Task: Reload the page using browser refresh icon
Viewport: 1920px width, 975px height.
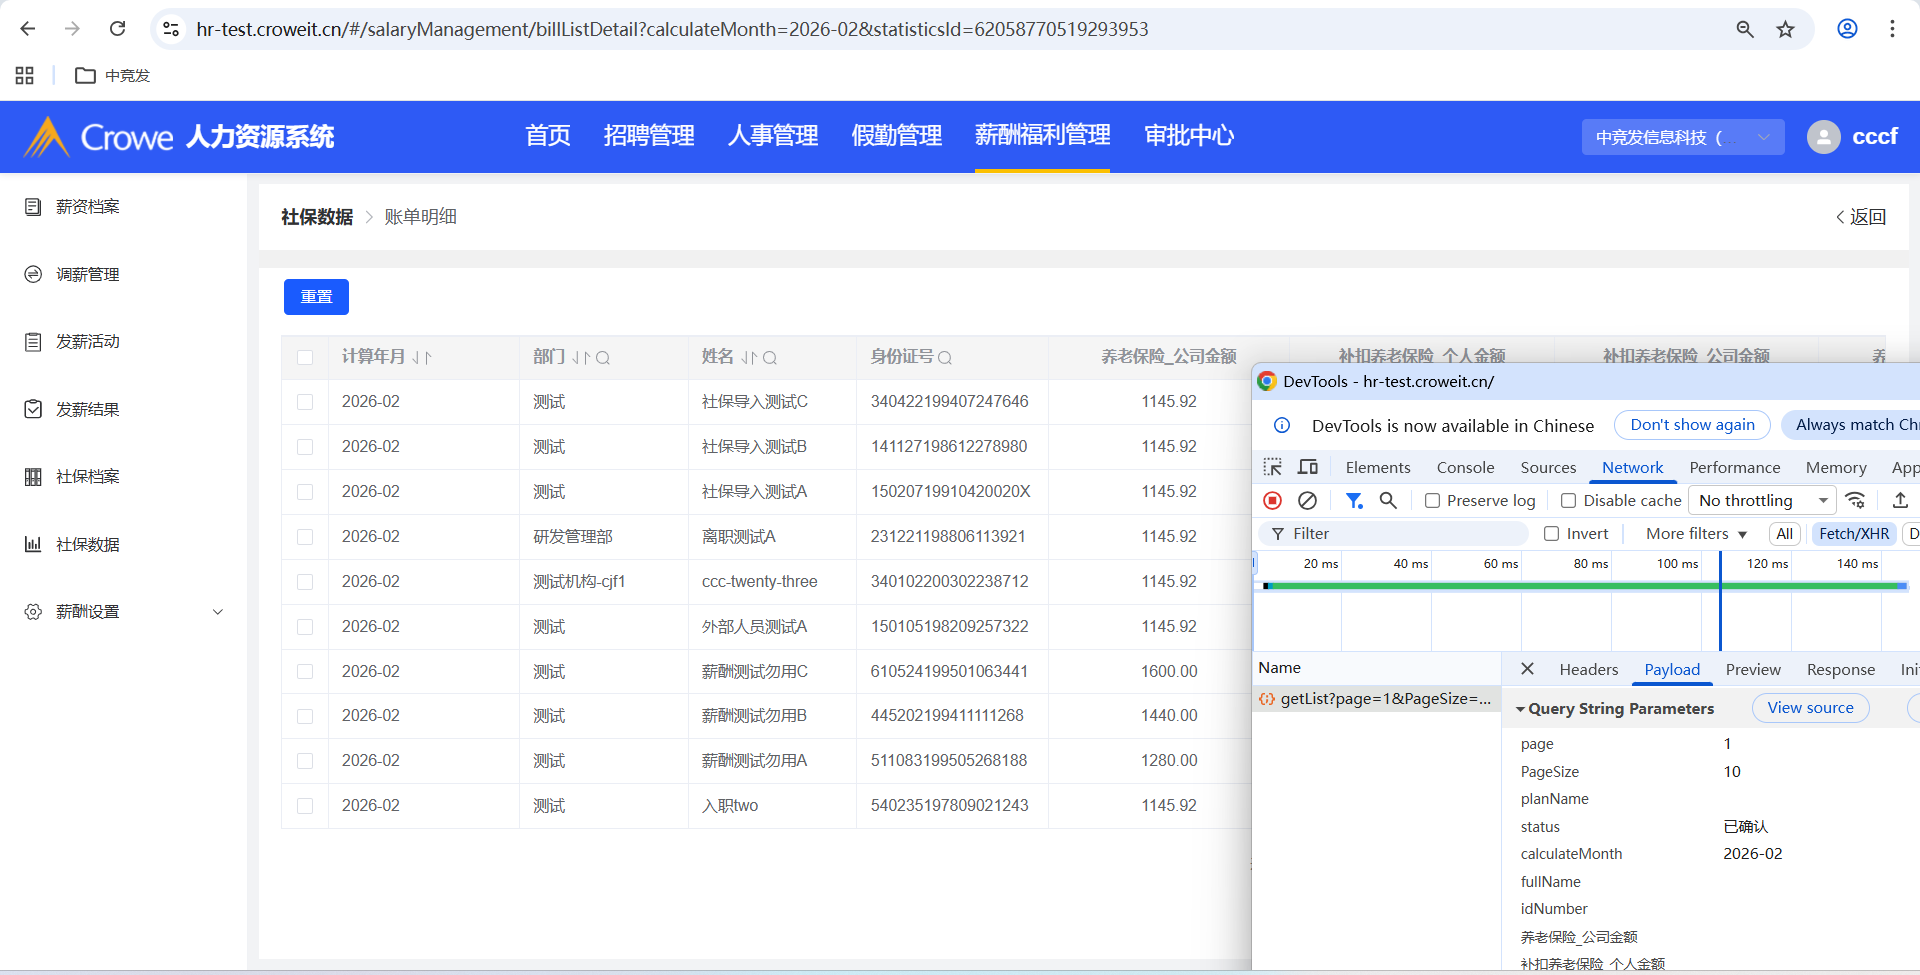Action: click(x=117, y=29)
